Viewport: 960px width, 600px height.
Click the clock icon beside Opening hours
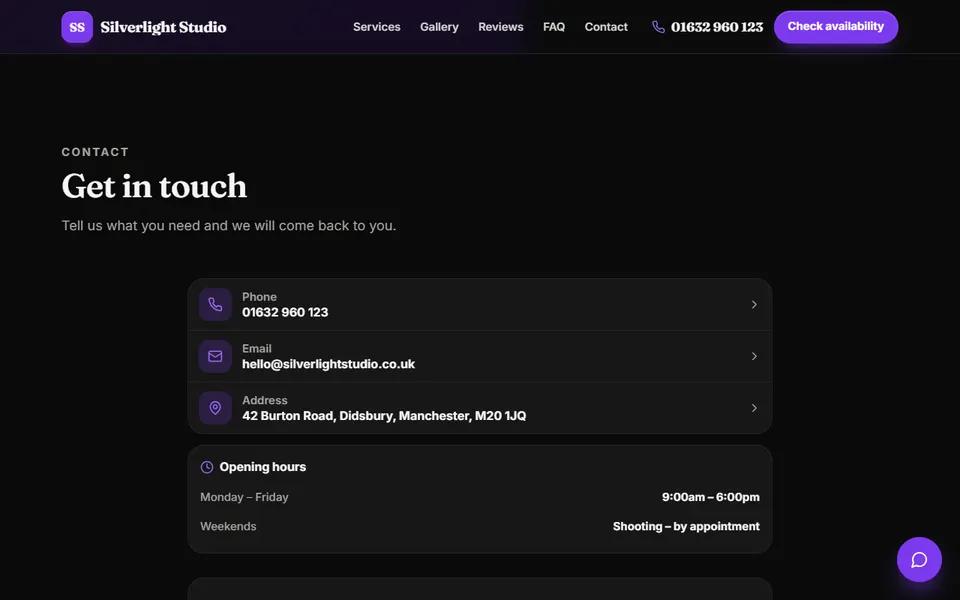(207, 467)
